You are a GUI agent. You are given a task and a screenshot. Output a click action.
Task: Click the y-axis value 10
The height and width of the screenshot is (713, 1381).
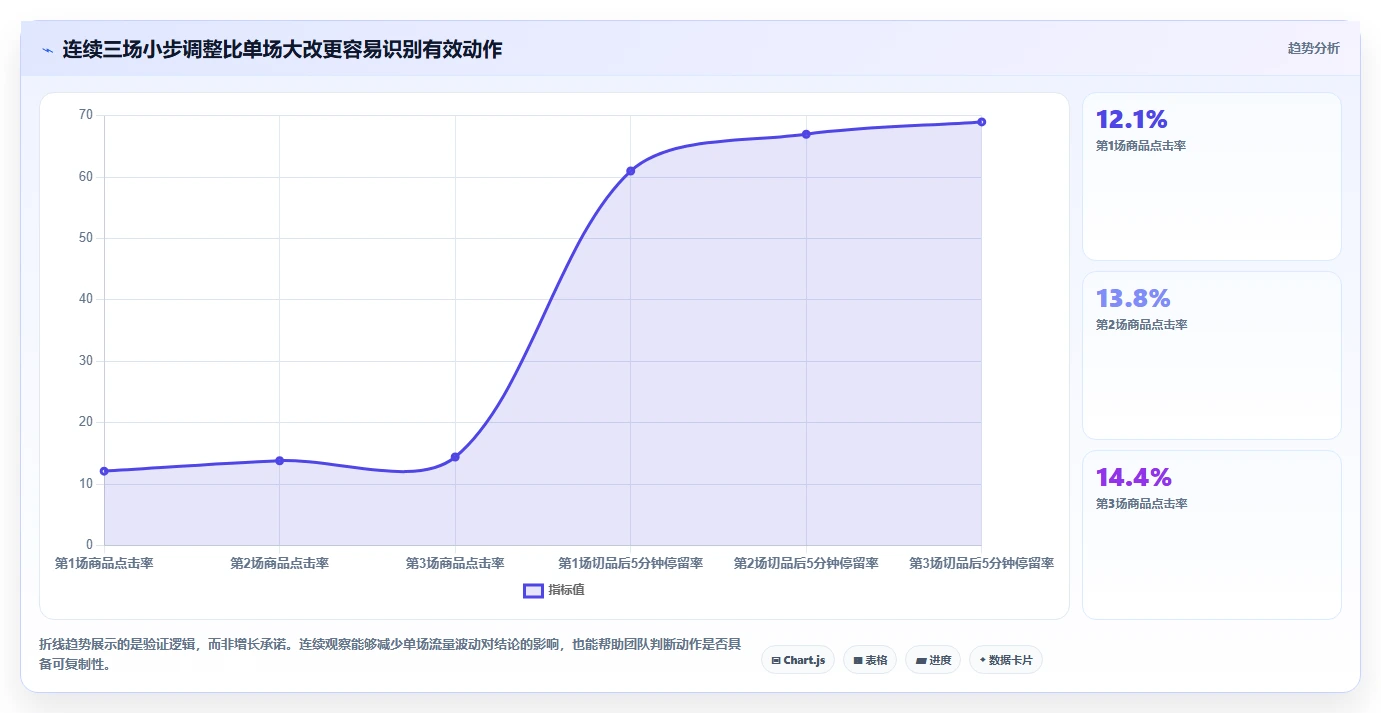pos(85,484)
